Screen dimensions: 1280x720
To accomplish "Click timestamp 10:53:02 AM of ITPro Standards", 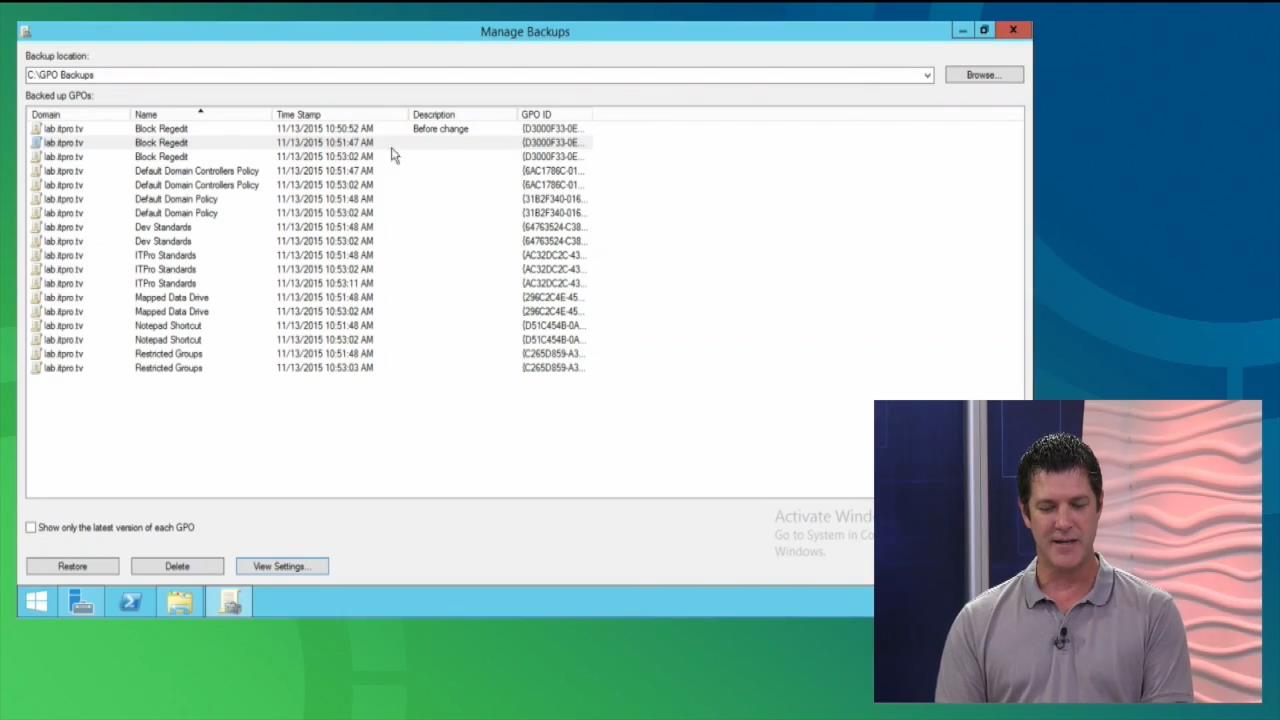I will coord(325,269).
